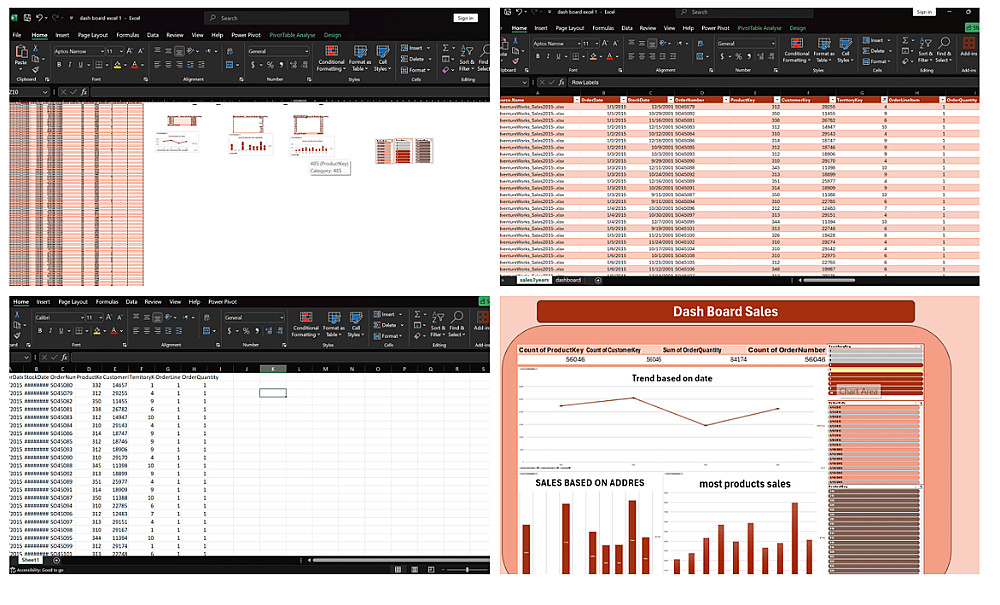
Task: Expand the Z10 name box dropdown
Action: tap(45, 92)
